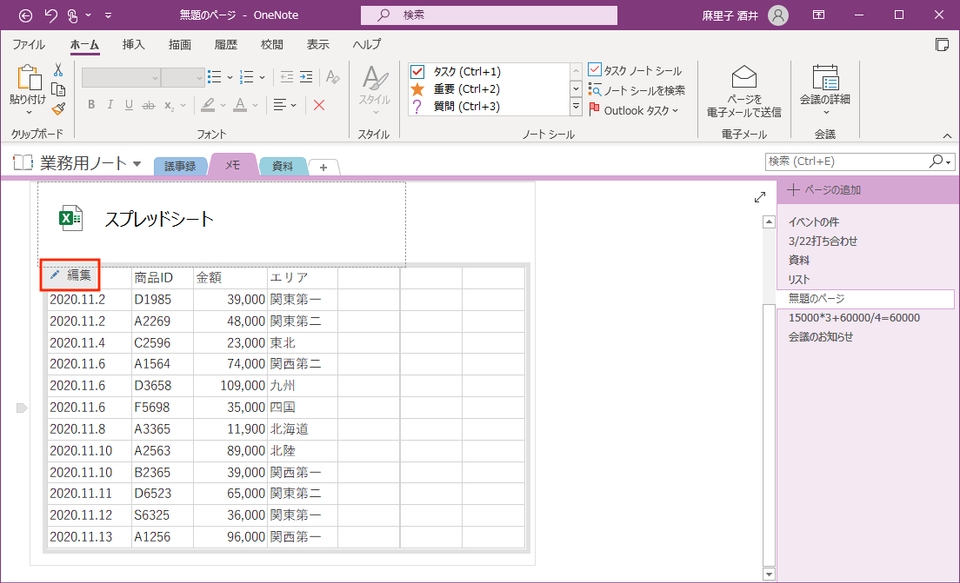Viewport: 960px width, 583px height.
Task: Click the Clear Formatting icon
Action: coord(332,77)
